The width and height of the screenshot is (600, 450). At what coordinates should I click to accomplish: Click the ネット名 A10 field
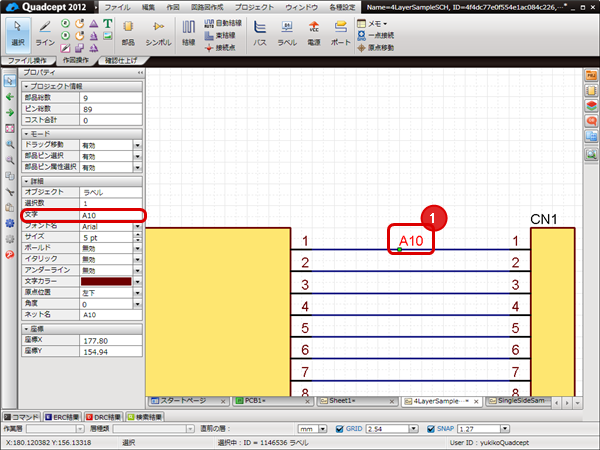111,315
